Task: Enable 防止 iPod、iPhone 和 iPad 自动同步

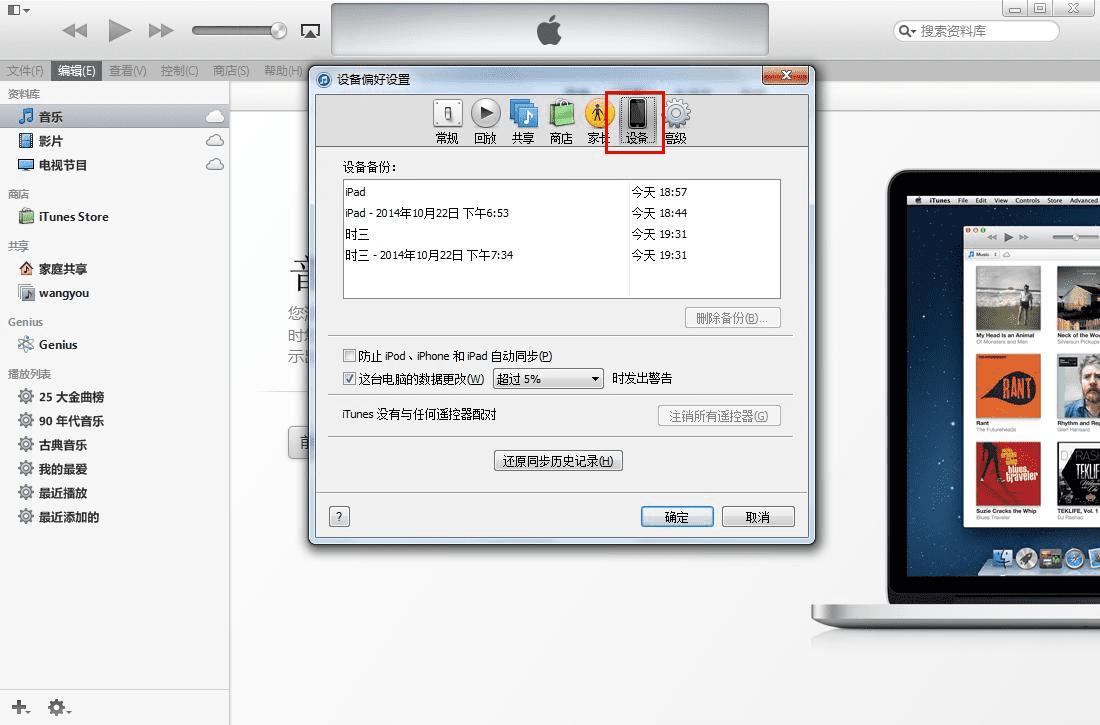Action: pyautogui.click(x=350, y=356)
